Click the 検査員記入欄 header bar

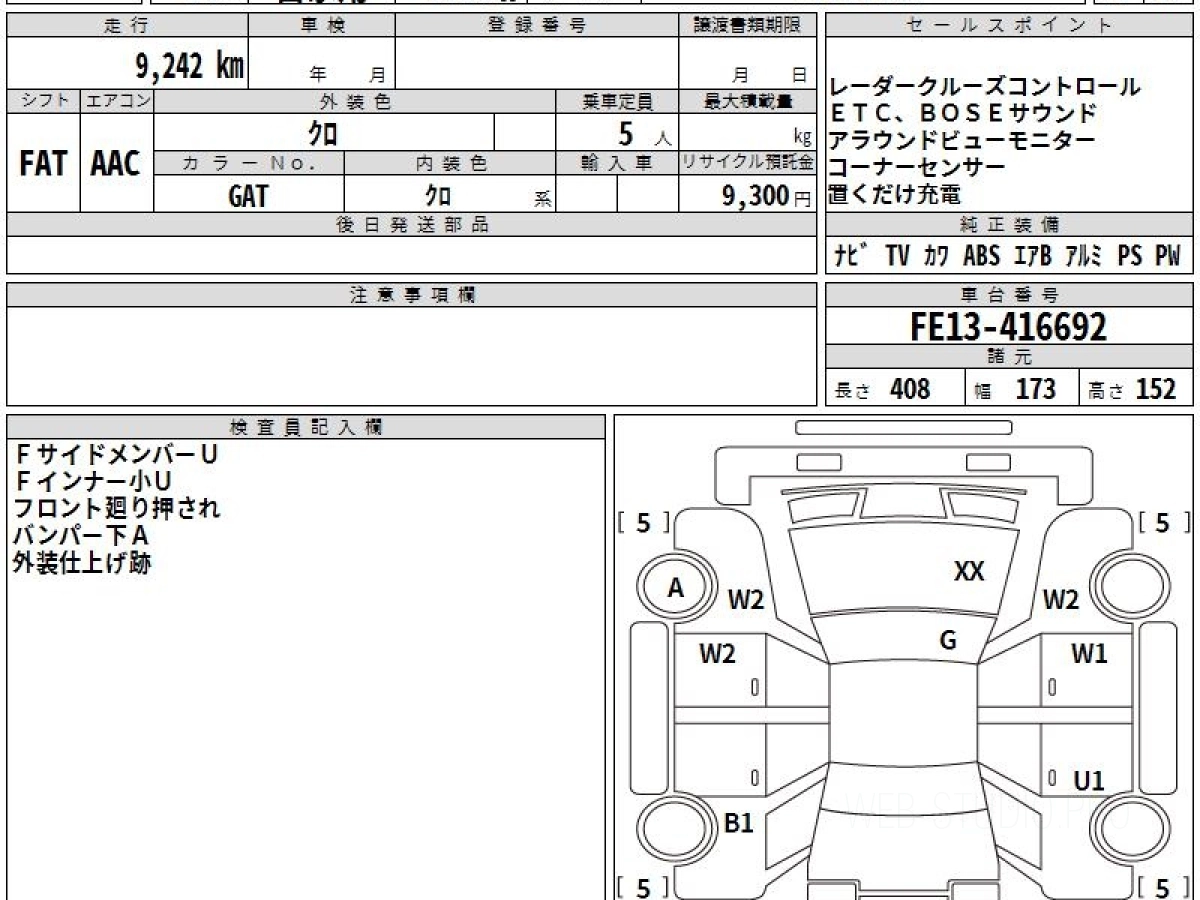[x=306, y=426]
